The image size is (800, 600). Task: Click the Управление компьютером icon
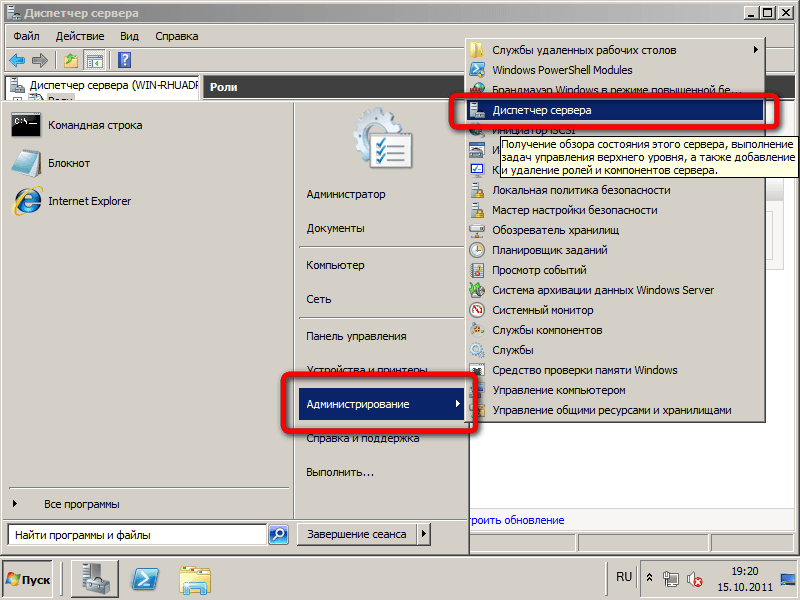(x=477, y=390)
